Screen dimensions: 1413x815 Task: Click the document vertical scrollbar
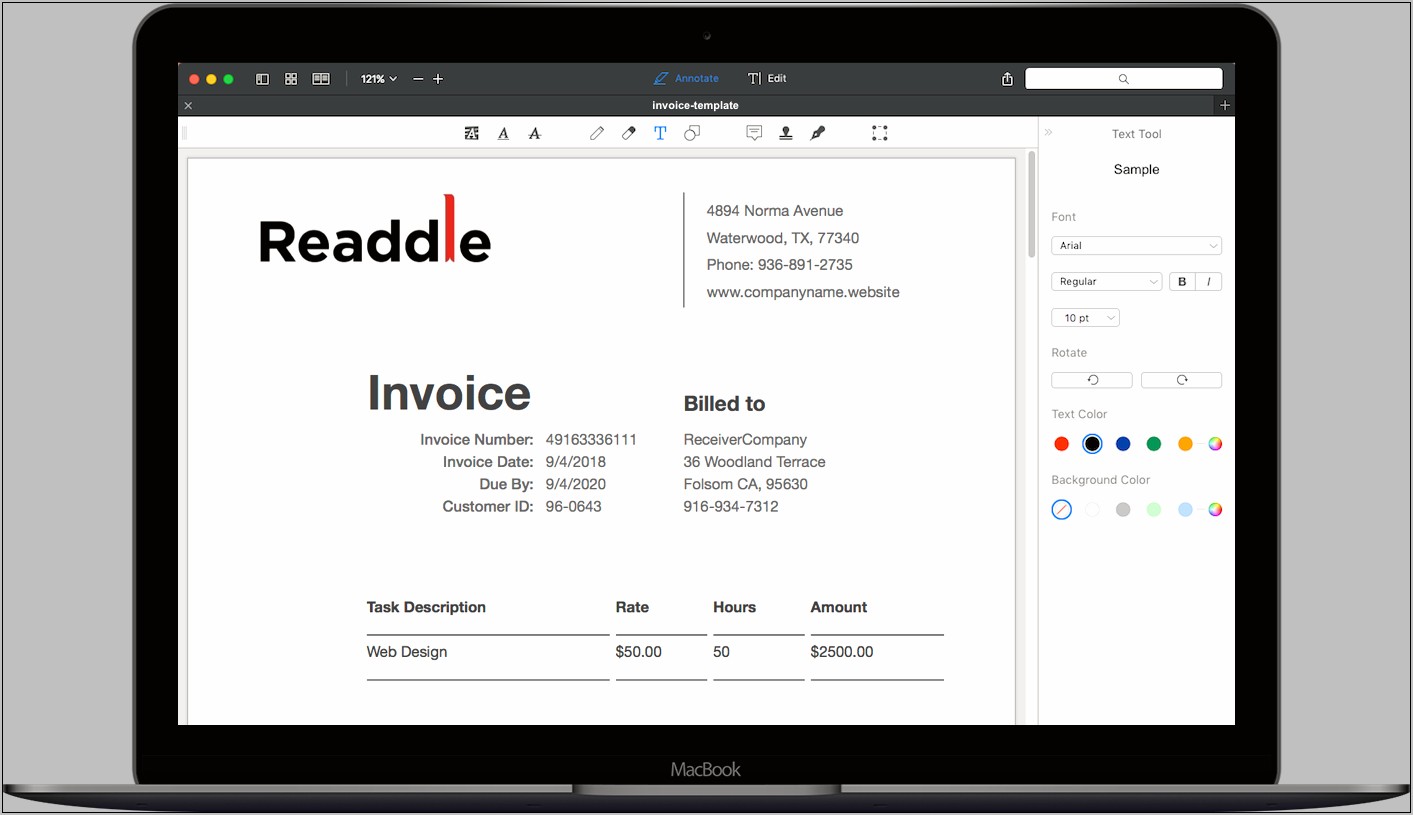(1030, 205)
